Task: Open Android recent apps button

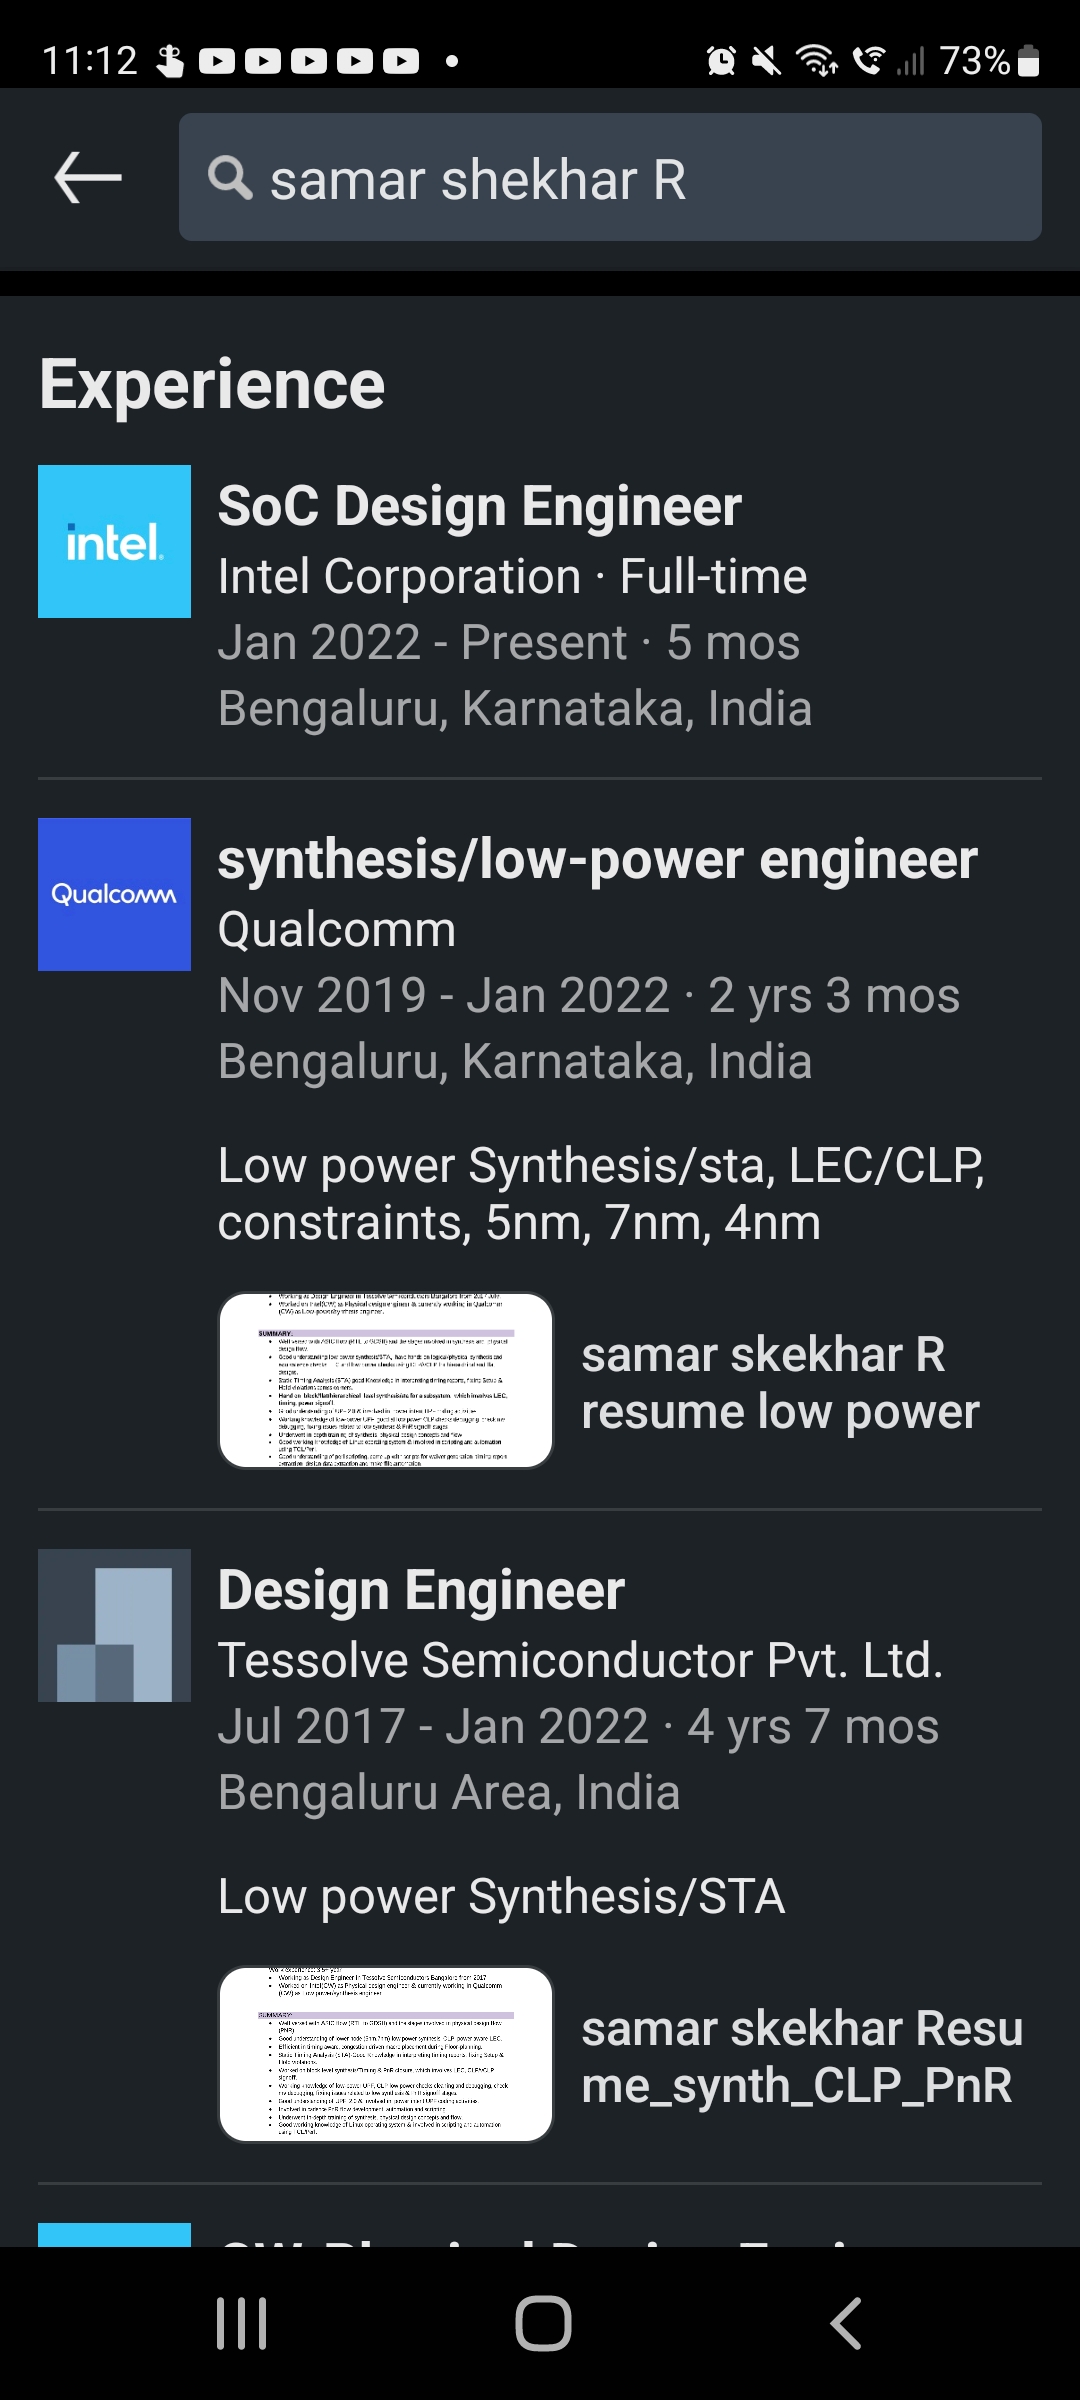Action: pyautogui.click(x=242, y=2322)
